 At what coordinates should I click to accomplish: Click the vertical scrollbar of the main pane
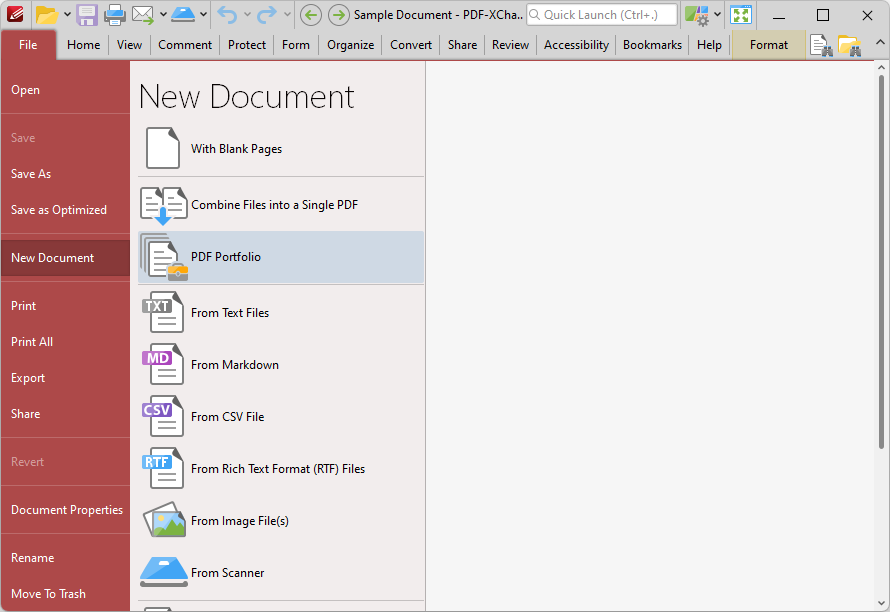[881, 261]
